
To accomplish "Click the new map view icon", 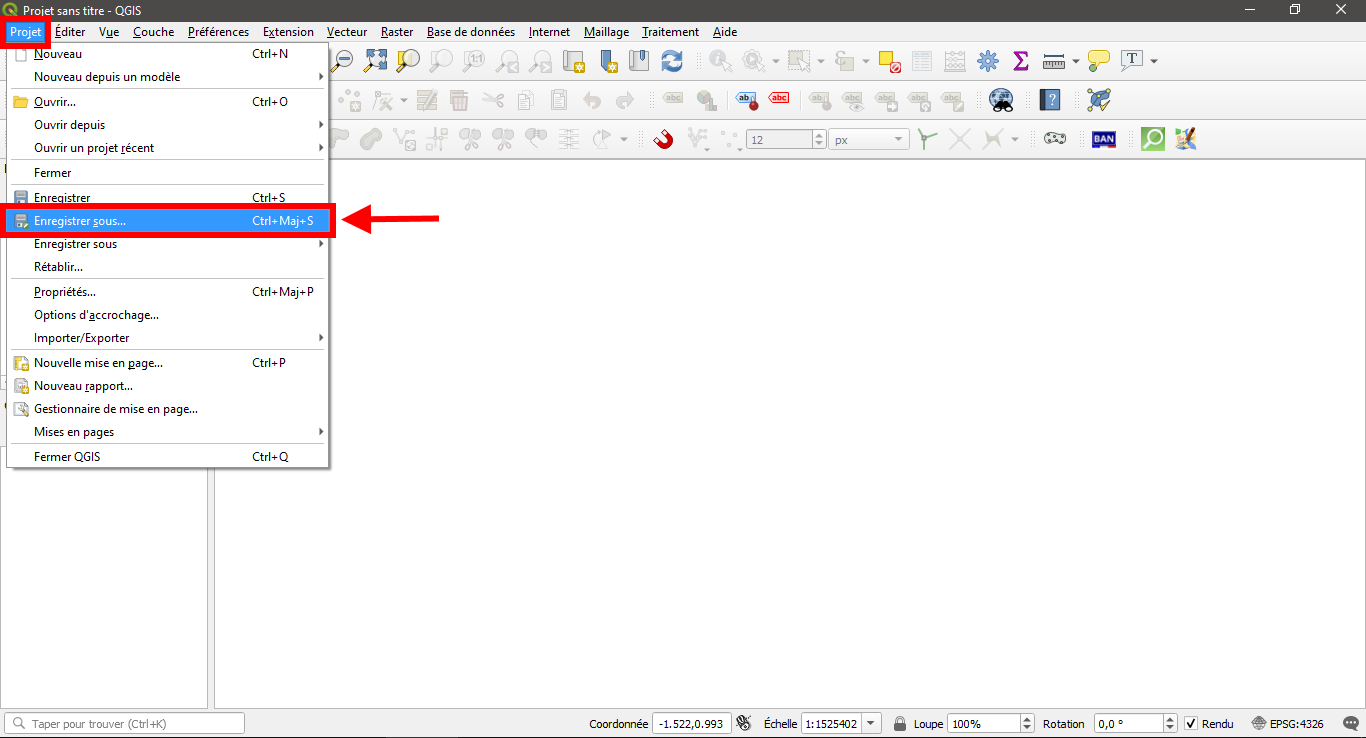I will point(574,61).
